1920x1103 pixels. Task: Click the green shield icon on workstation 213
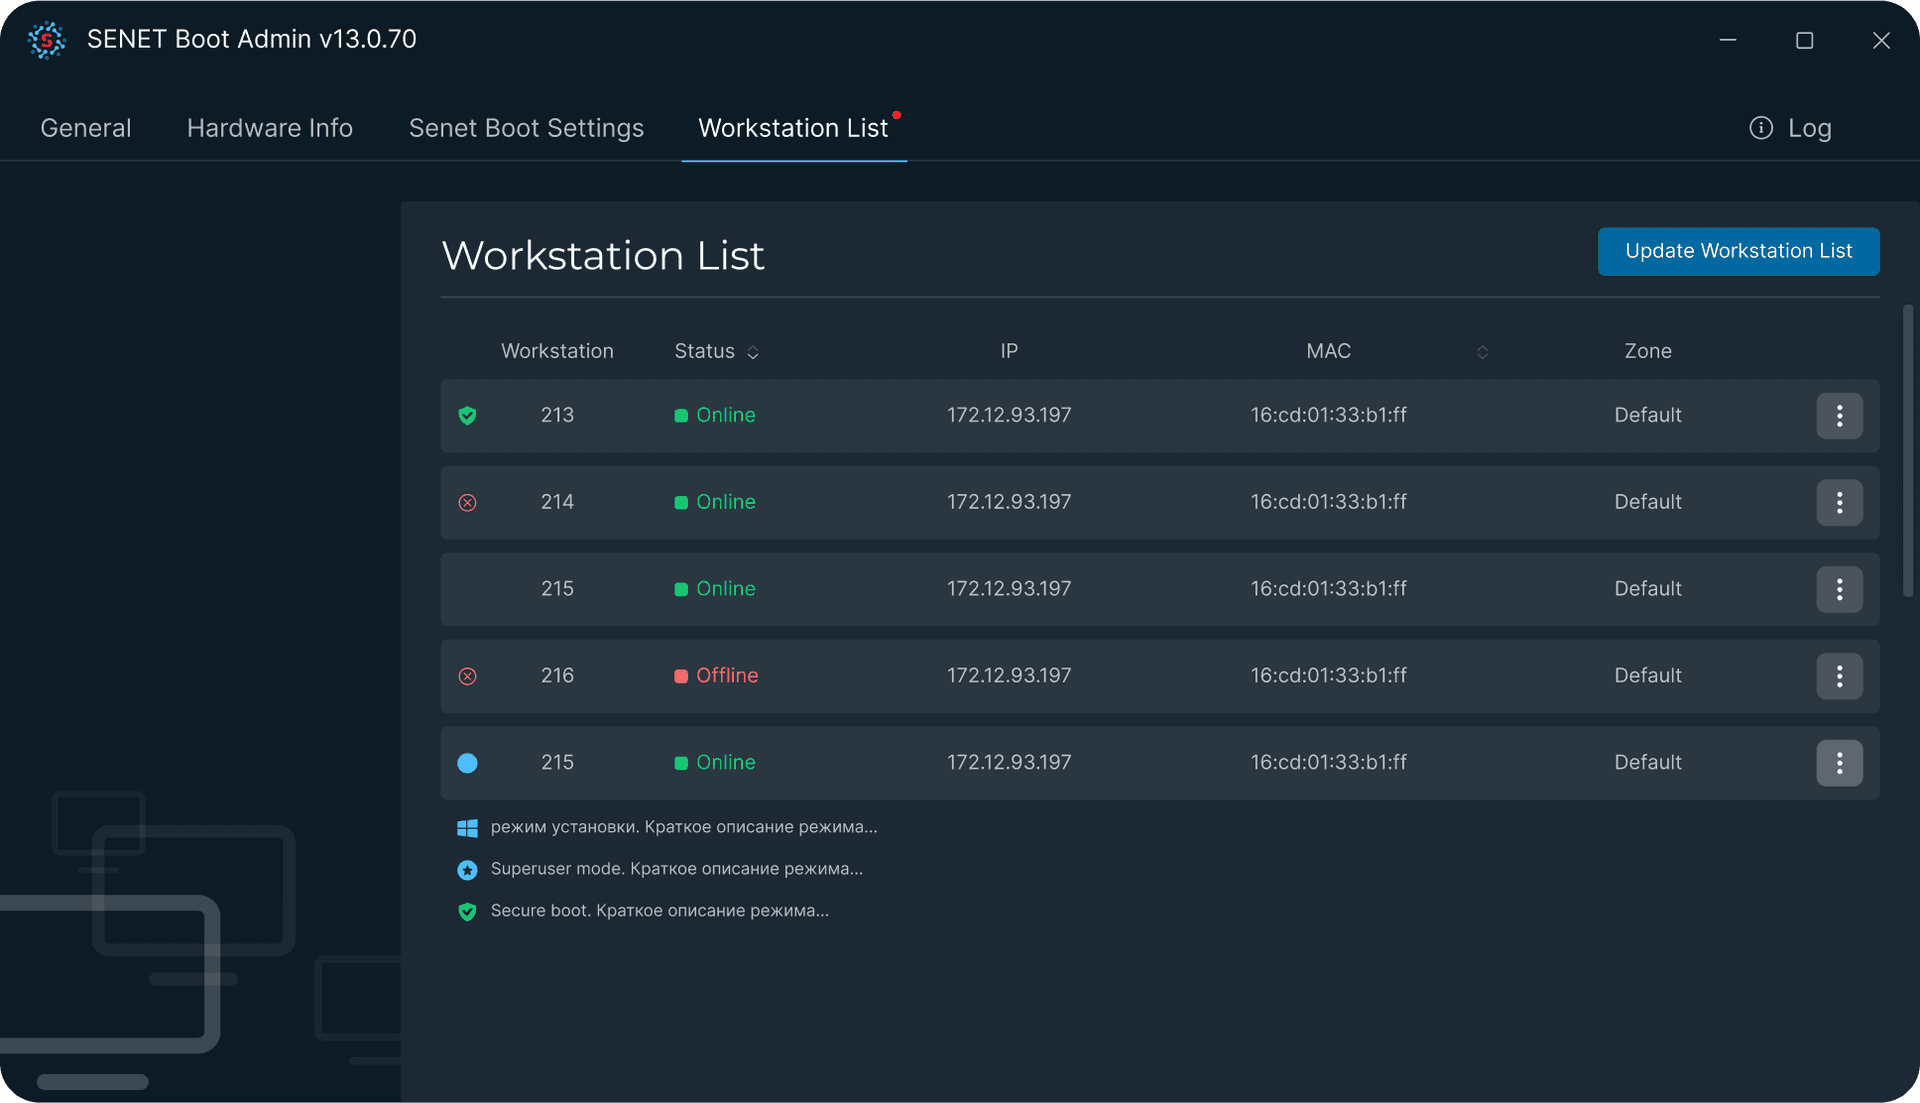[467, 415]
